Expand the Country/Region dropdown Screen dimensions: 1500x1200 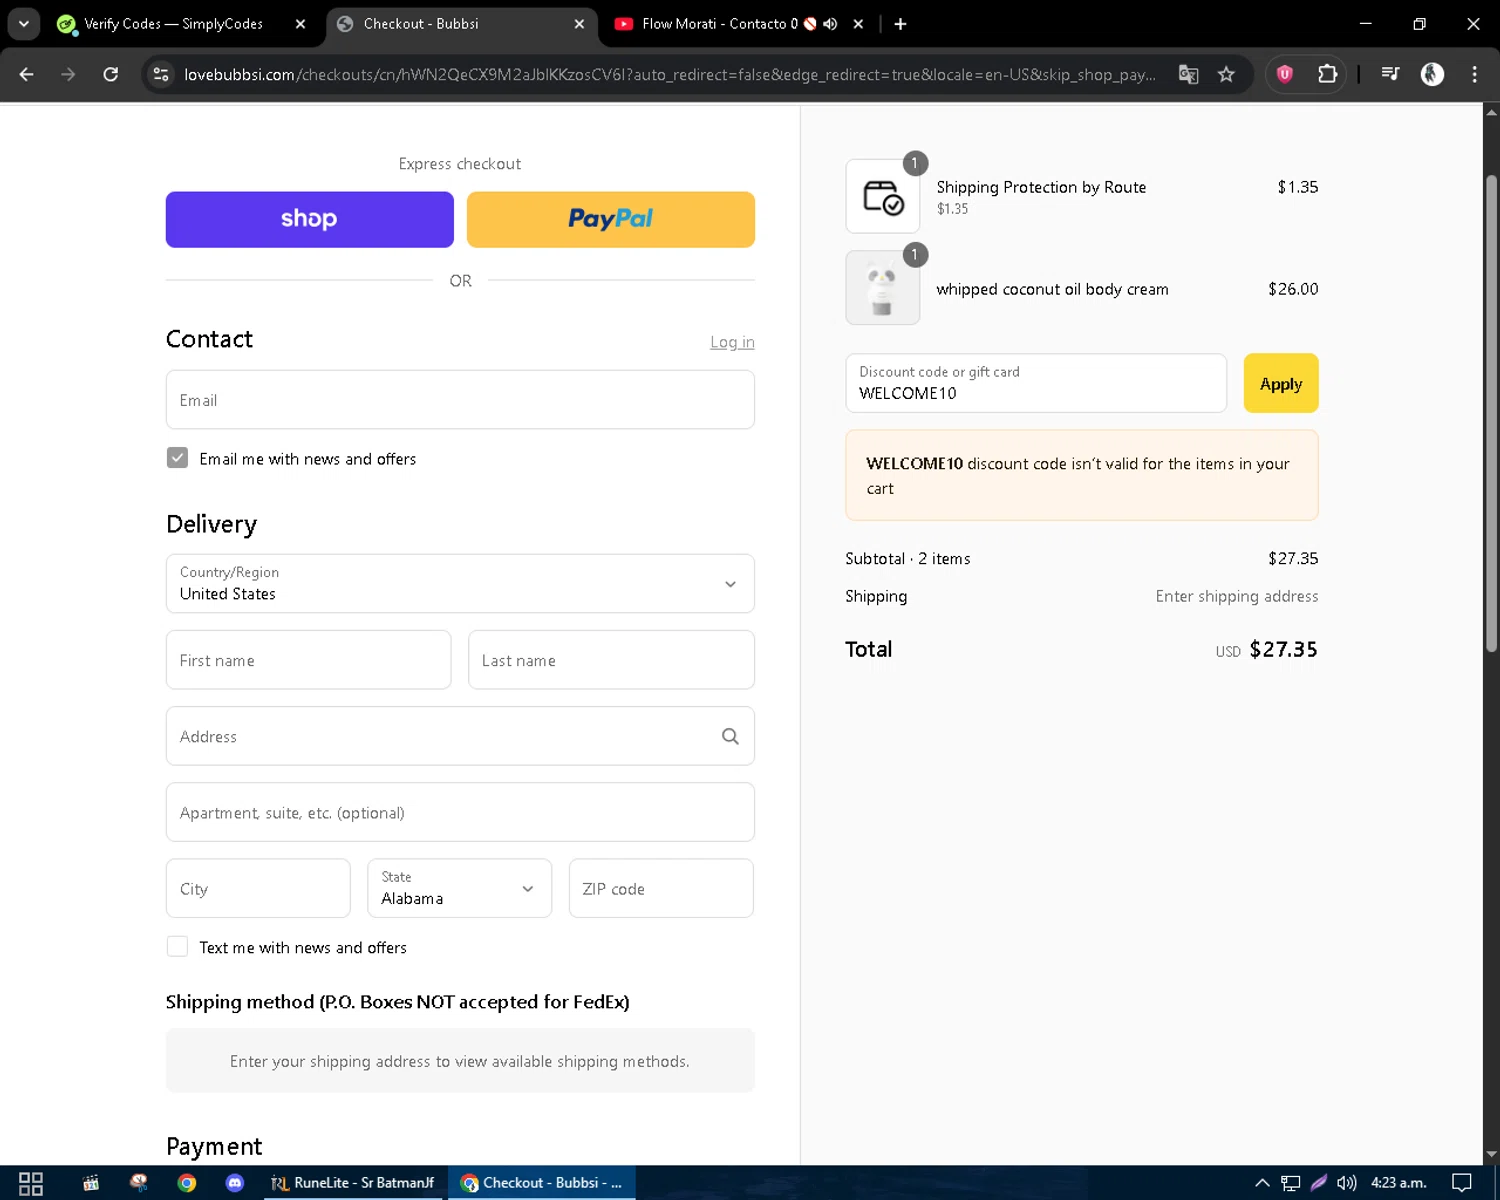[x=460, y=584]
